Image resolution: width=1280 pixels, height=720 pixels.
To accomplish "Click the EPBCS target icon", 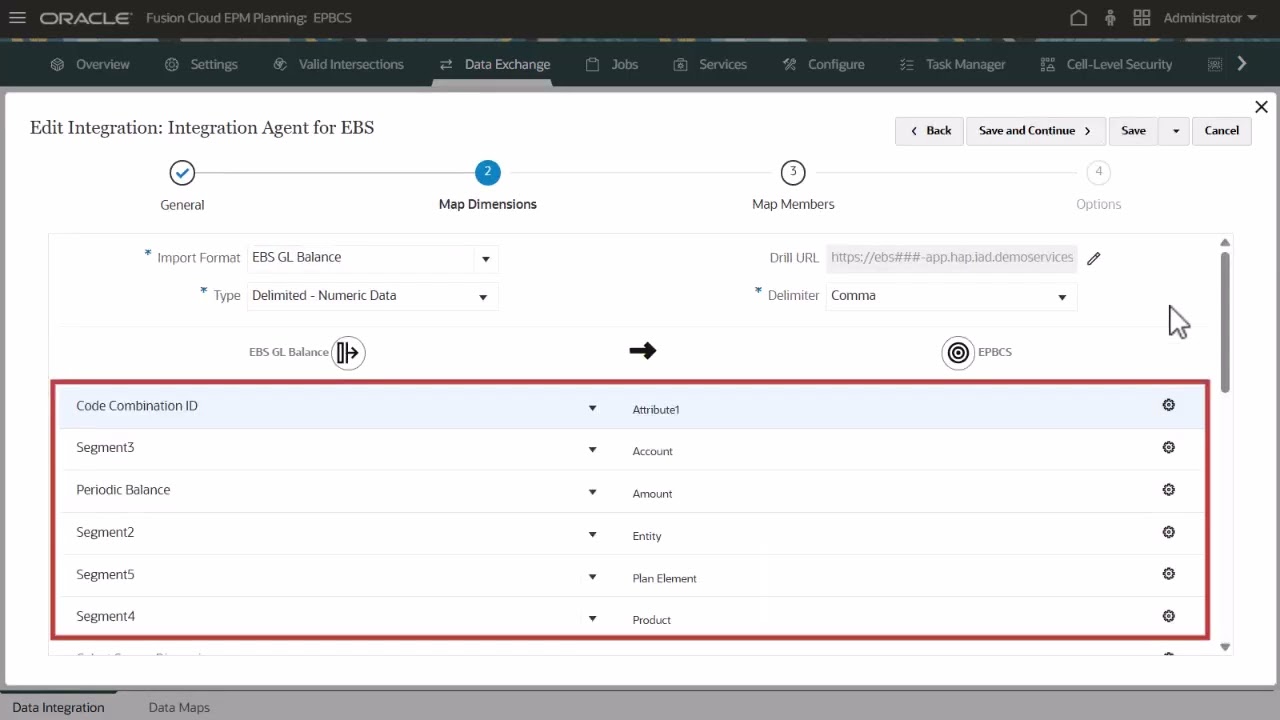I will [958, 352].
